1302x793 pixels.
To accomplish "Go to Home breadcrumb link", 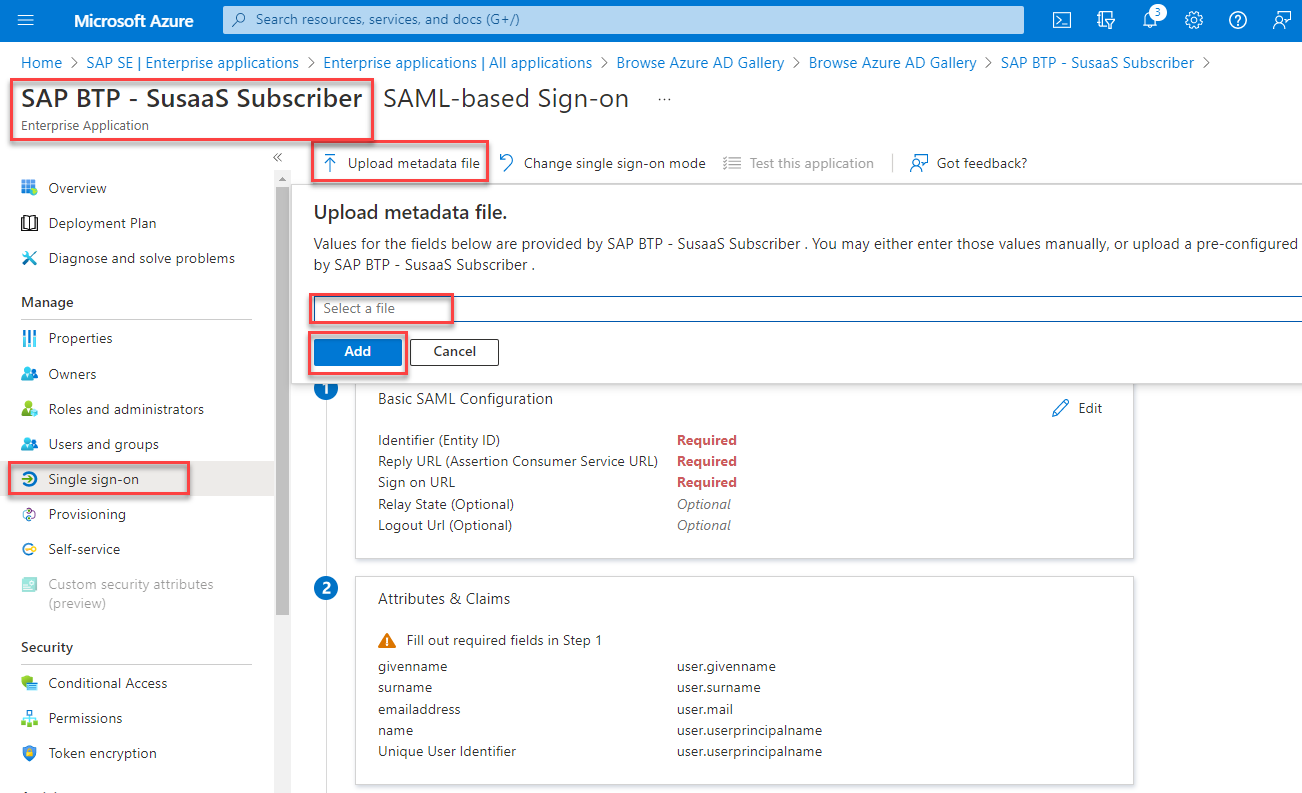I will (41, 62).
